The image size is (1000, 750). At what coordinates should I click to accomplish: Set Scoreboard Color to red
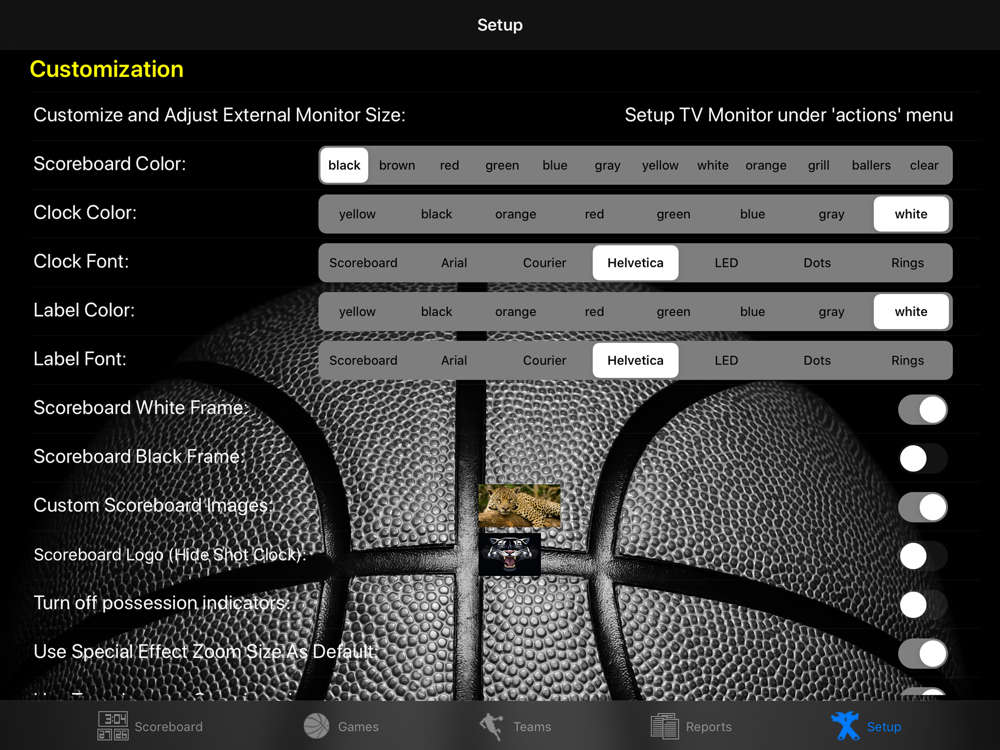pos(450,165)
